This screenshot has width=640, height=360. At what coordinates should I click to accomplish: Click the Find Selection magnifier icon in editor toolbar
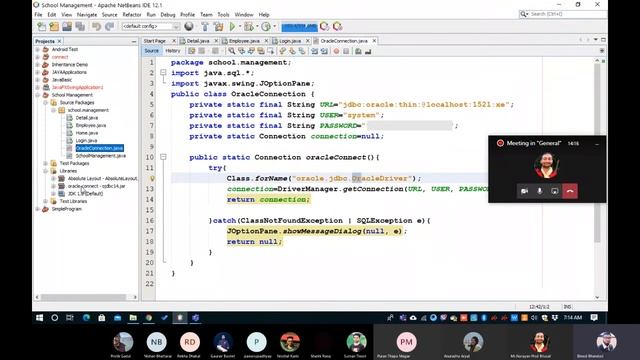[x=231, y=51]
